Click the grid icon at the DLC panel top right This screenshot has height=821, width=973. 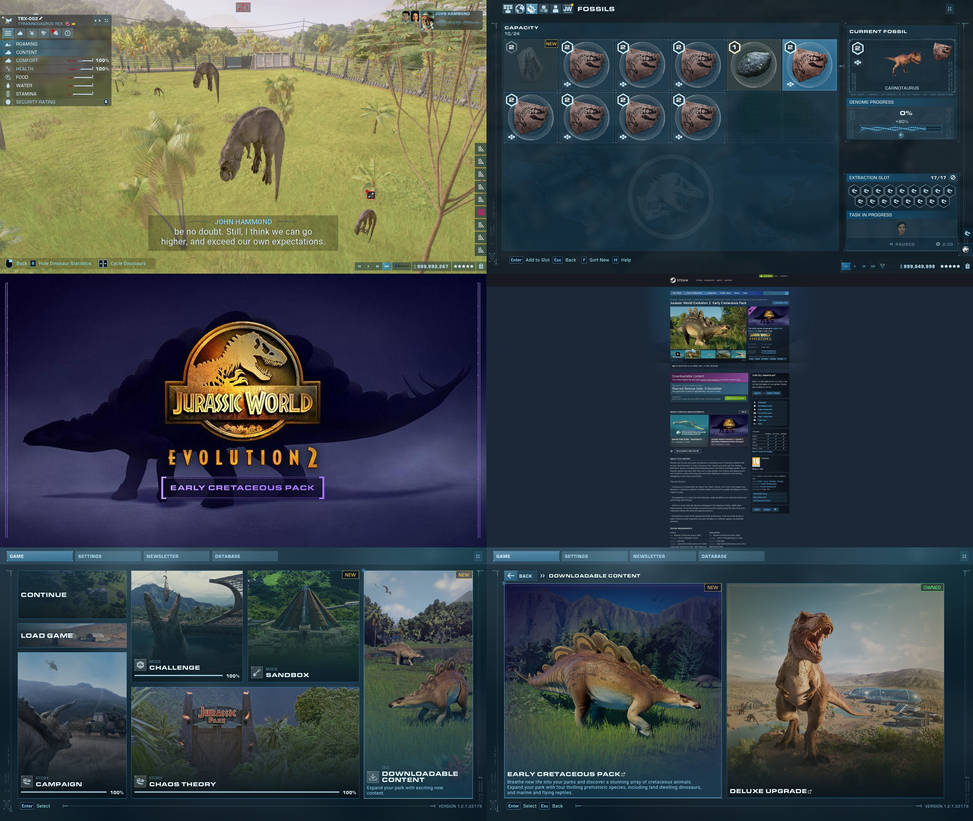pyautogui.click(x=964, y=556)
